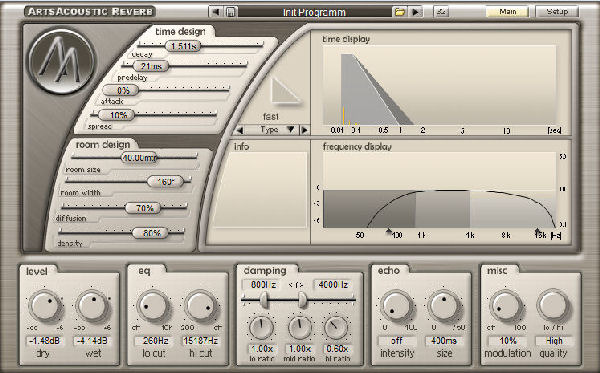Click the lo ratio value 1.00x

tap(261, 349)
